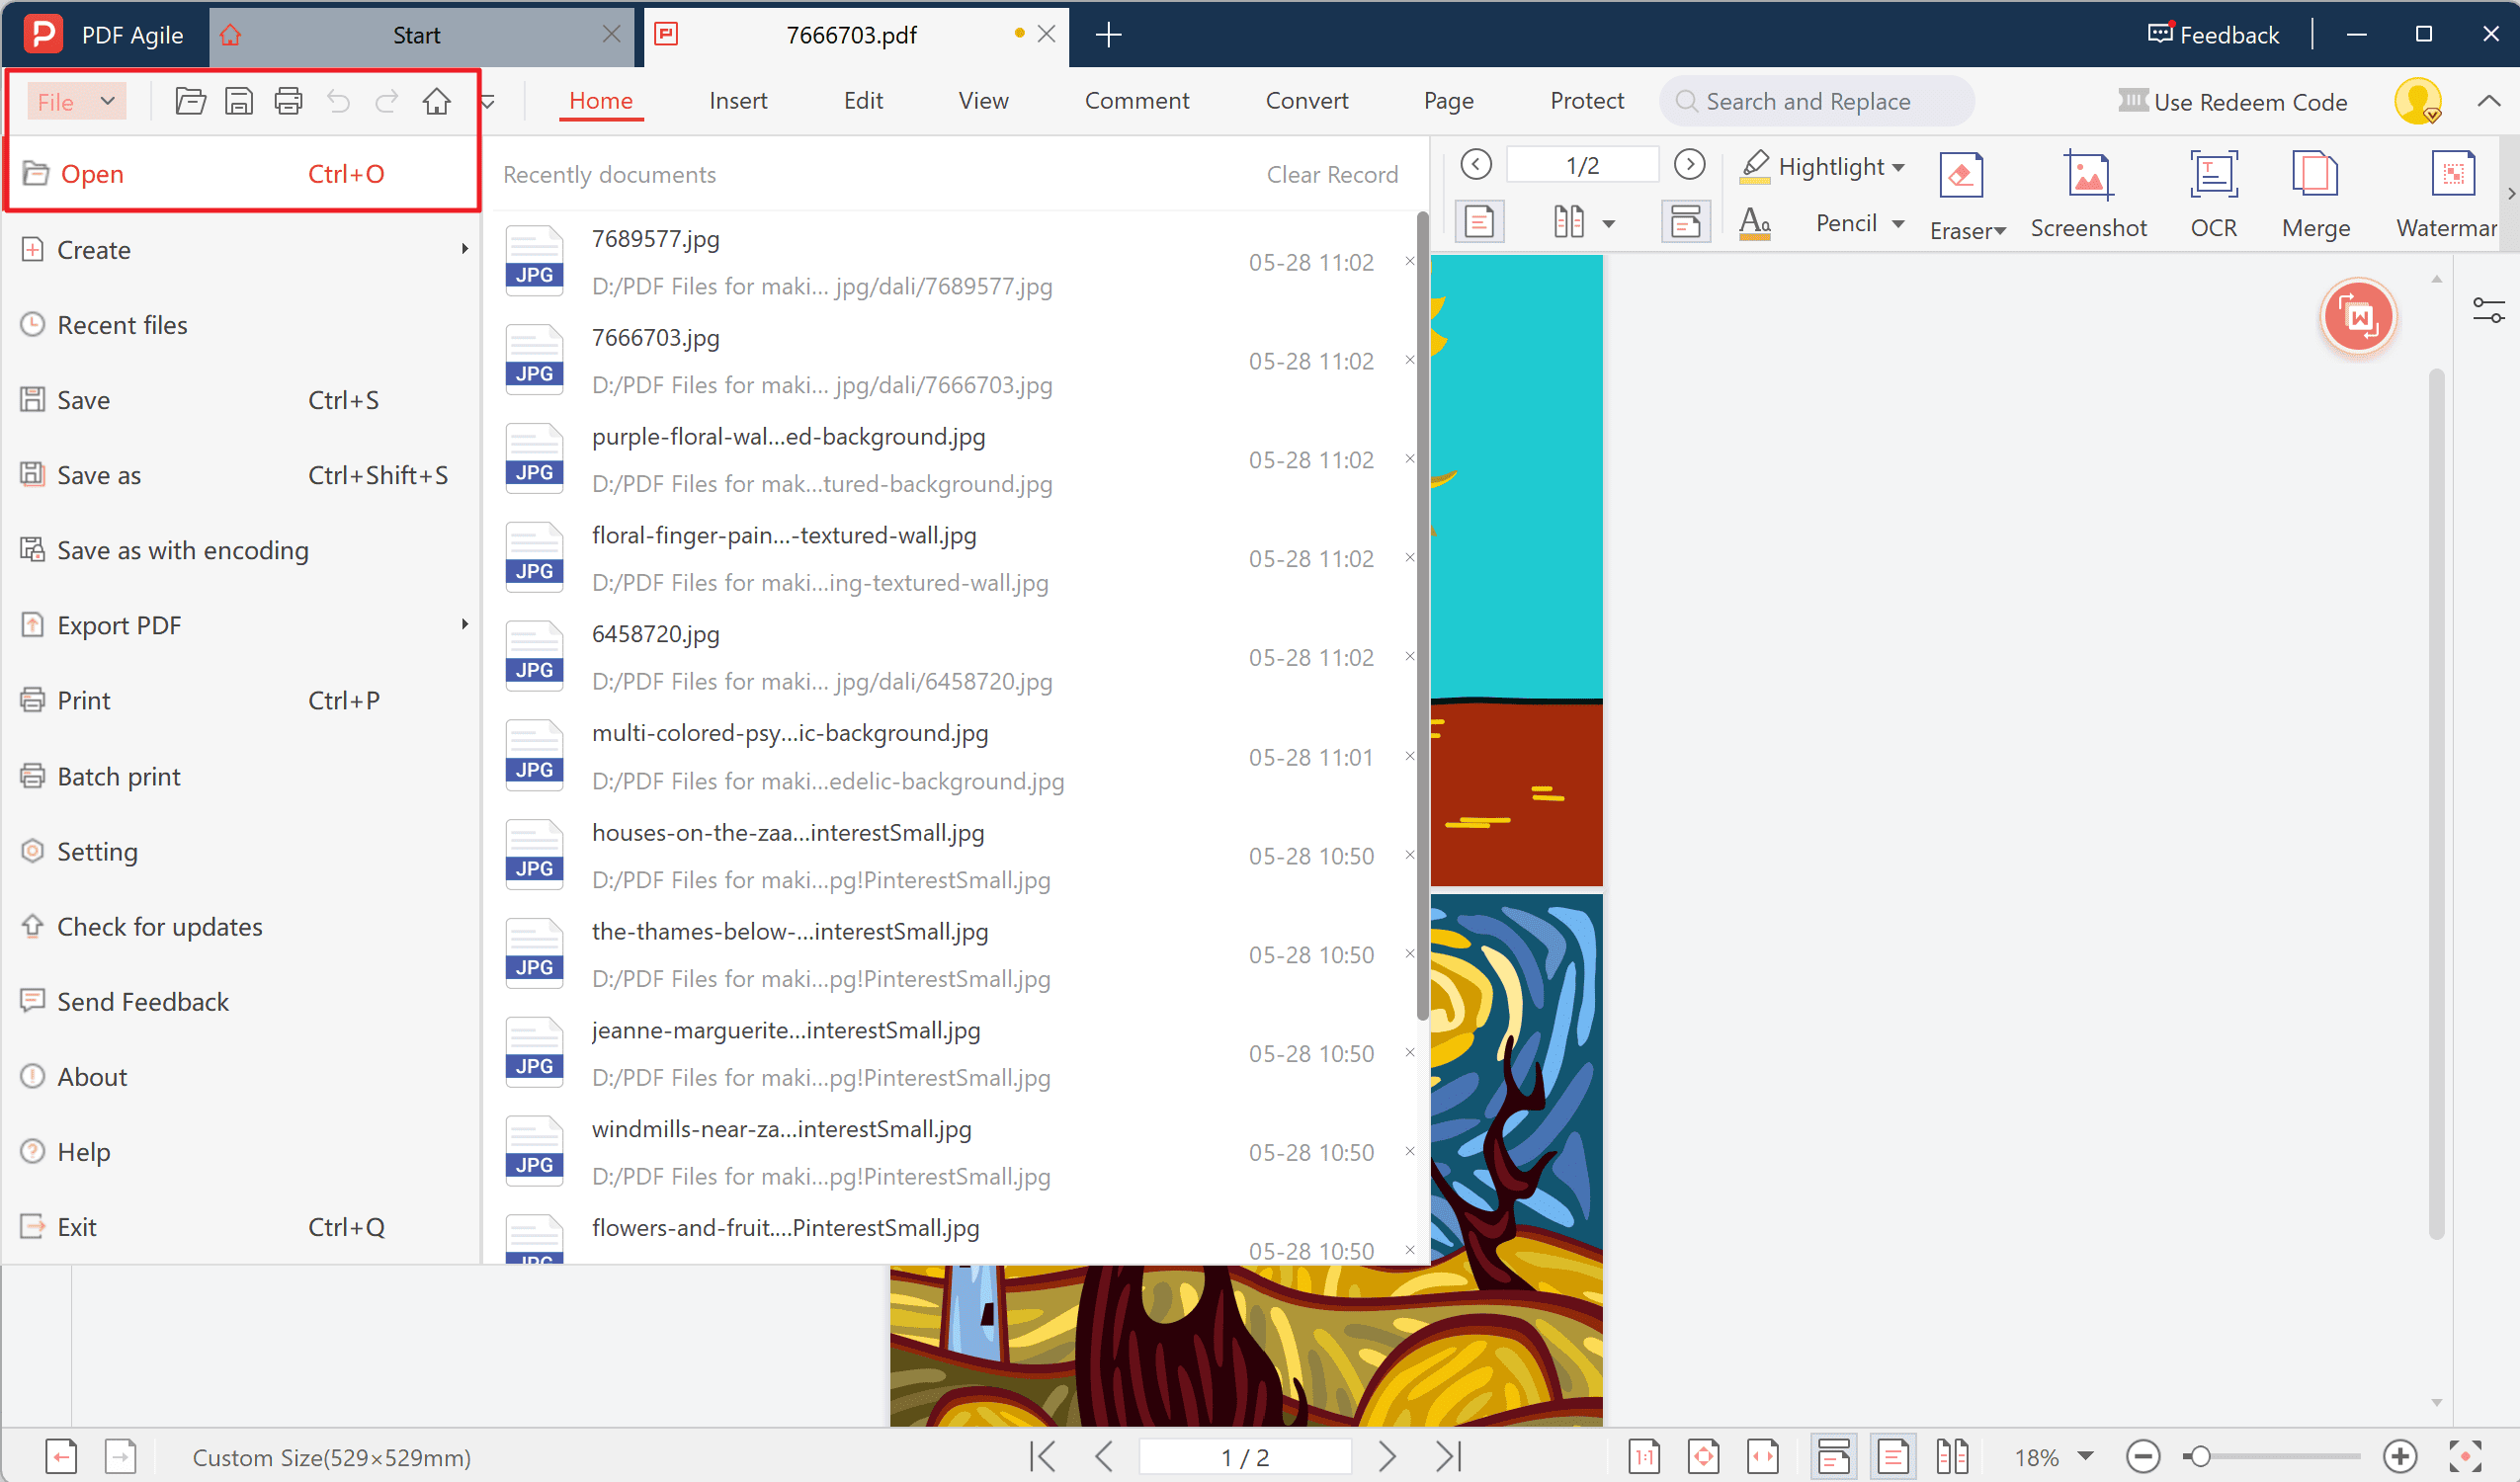Click status bar previous page arrow
The height and width of the screenshot is (1482, 2520).
(x=1104, y=1456)
